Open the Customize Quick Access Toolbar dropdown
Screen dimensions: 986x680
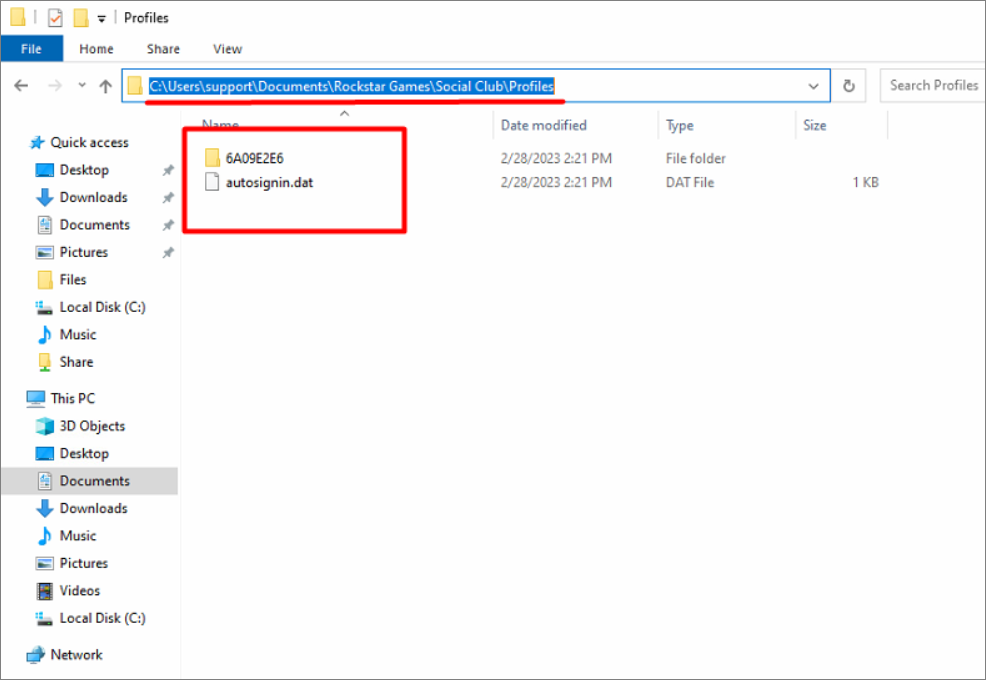point(101,19)
